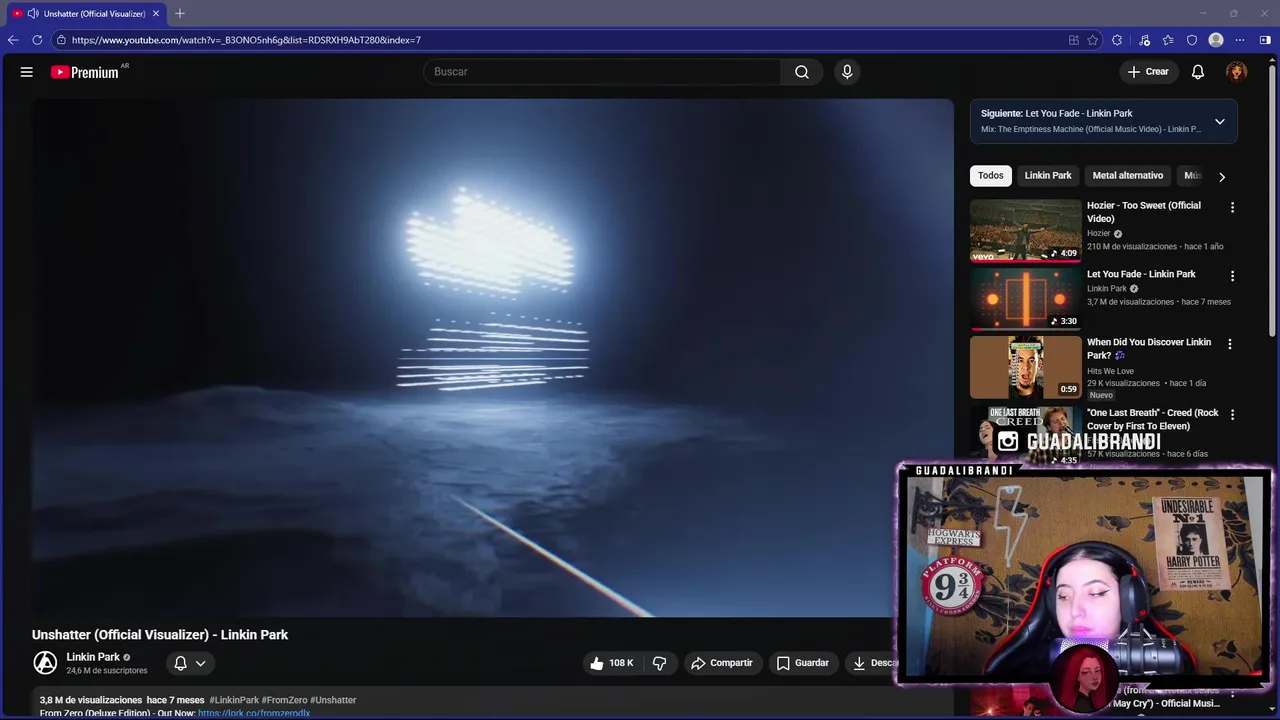Open options for Let You Fade video
Viewport: 1280px width, 720px height.
1232,276
